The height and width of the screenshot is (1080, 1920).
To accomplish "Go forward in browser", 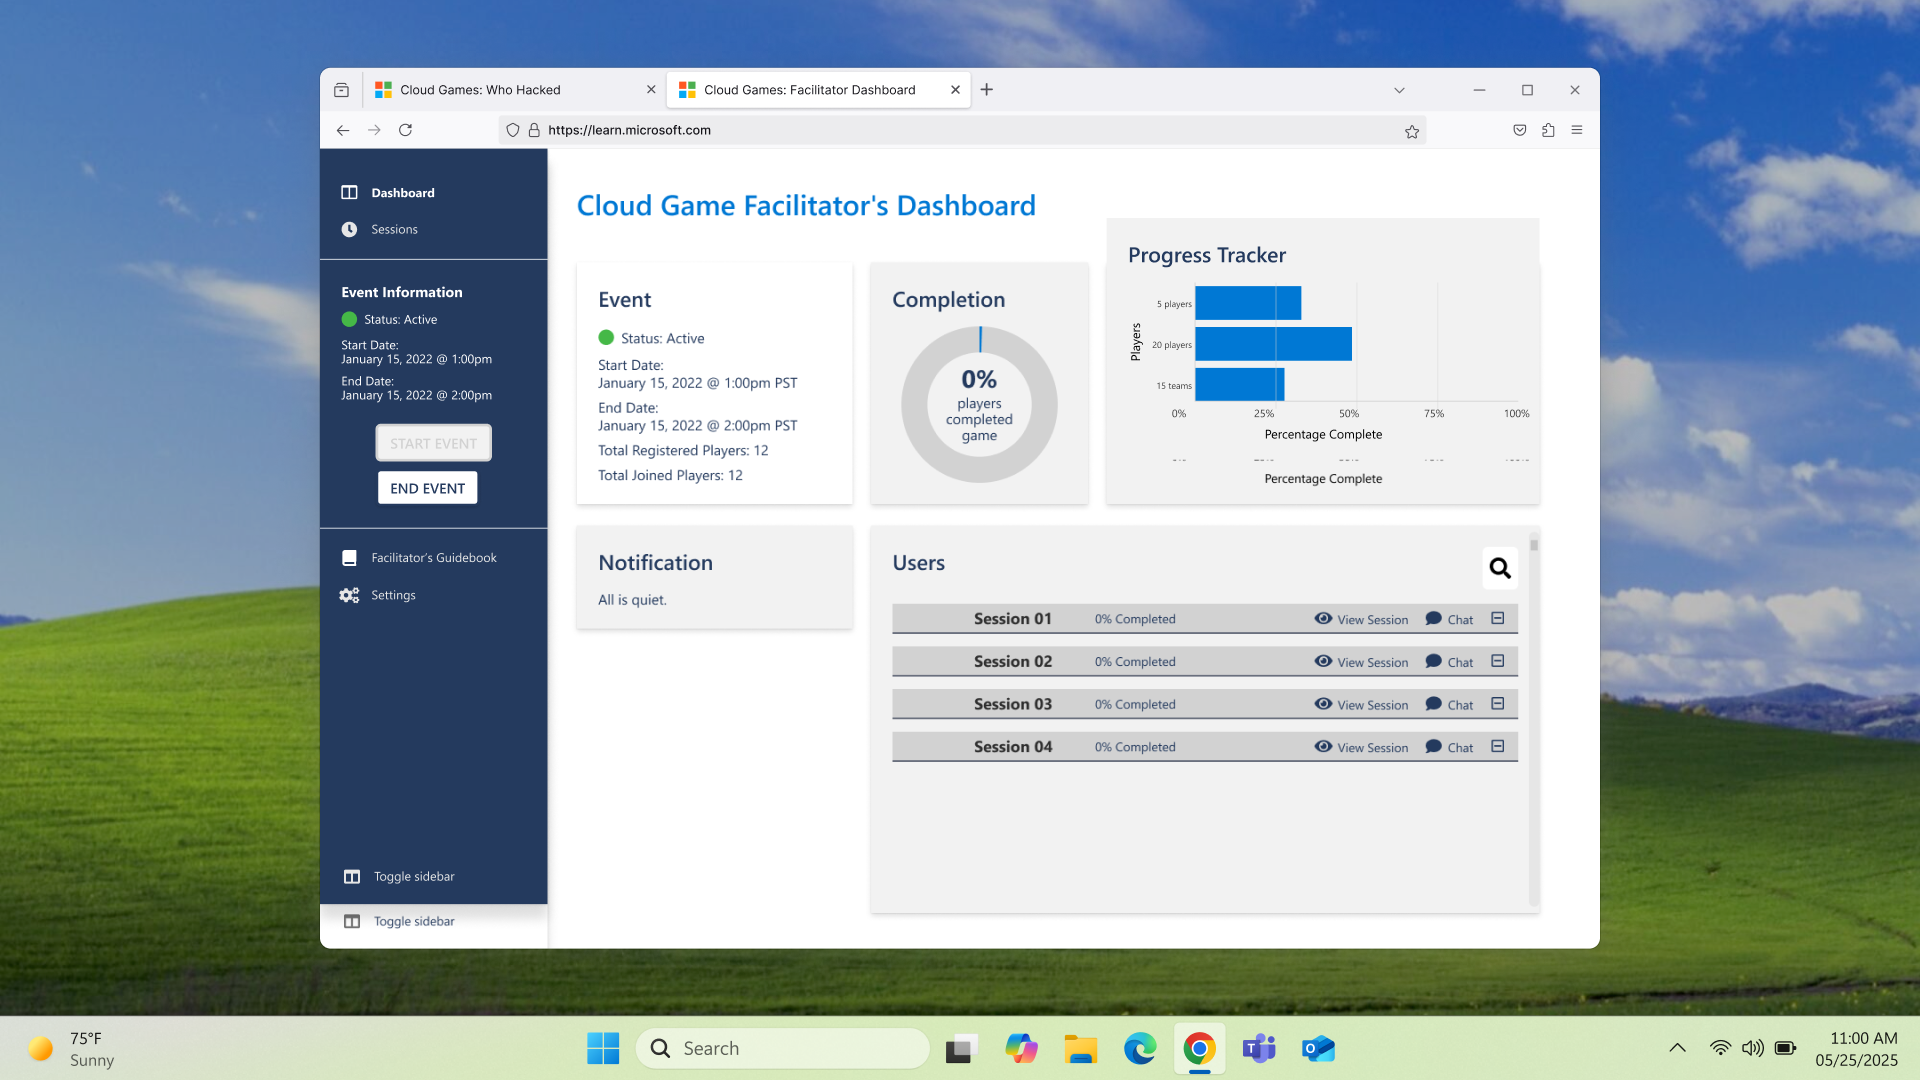I will 374,130.
